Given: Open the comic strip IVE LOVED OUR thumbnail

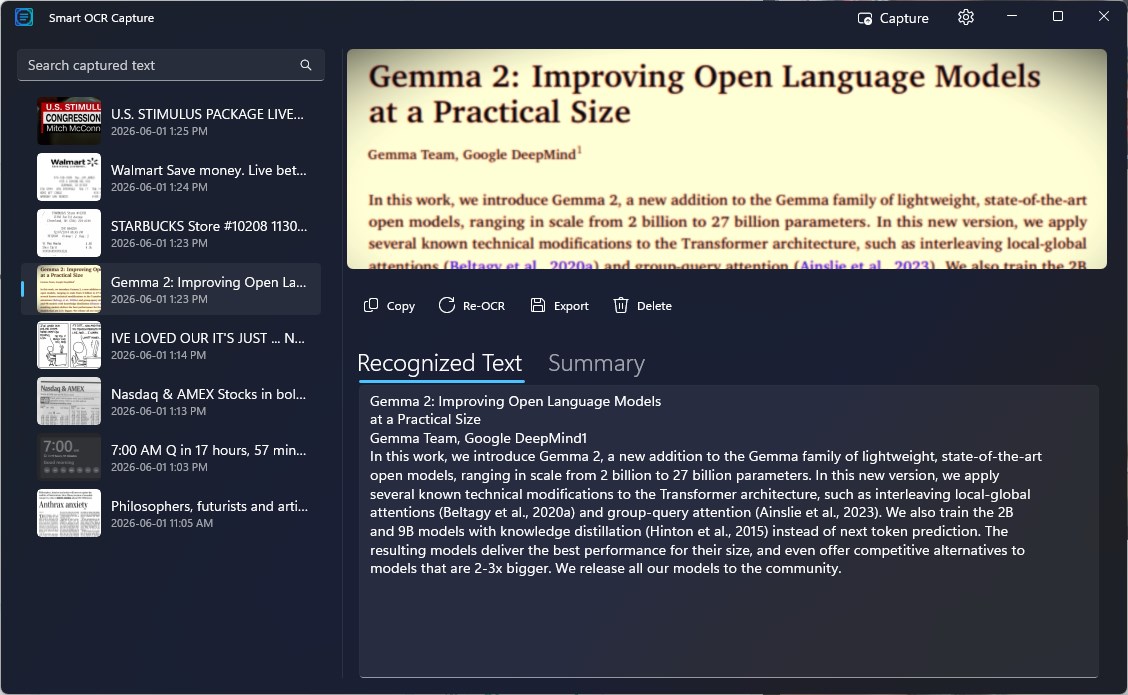Looking at the screenshot, I should [x=69, y=345].
